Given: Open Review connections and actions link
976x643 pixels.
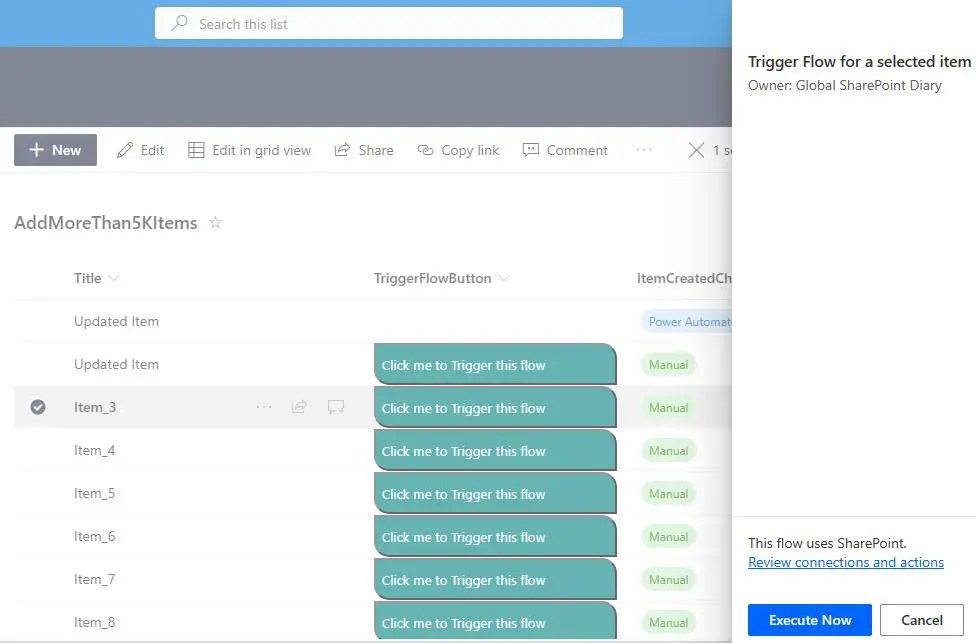Looking at the screenshot, I should coord(846,562).
